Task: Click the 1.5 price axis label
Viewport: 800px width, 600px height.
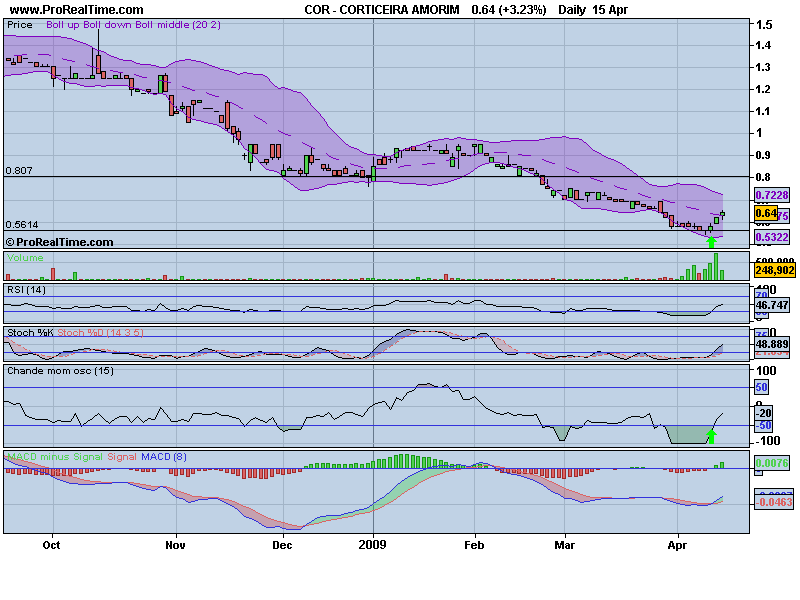Action: 764,24
